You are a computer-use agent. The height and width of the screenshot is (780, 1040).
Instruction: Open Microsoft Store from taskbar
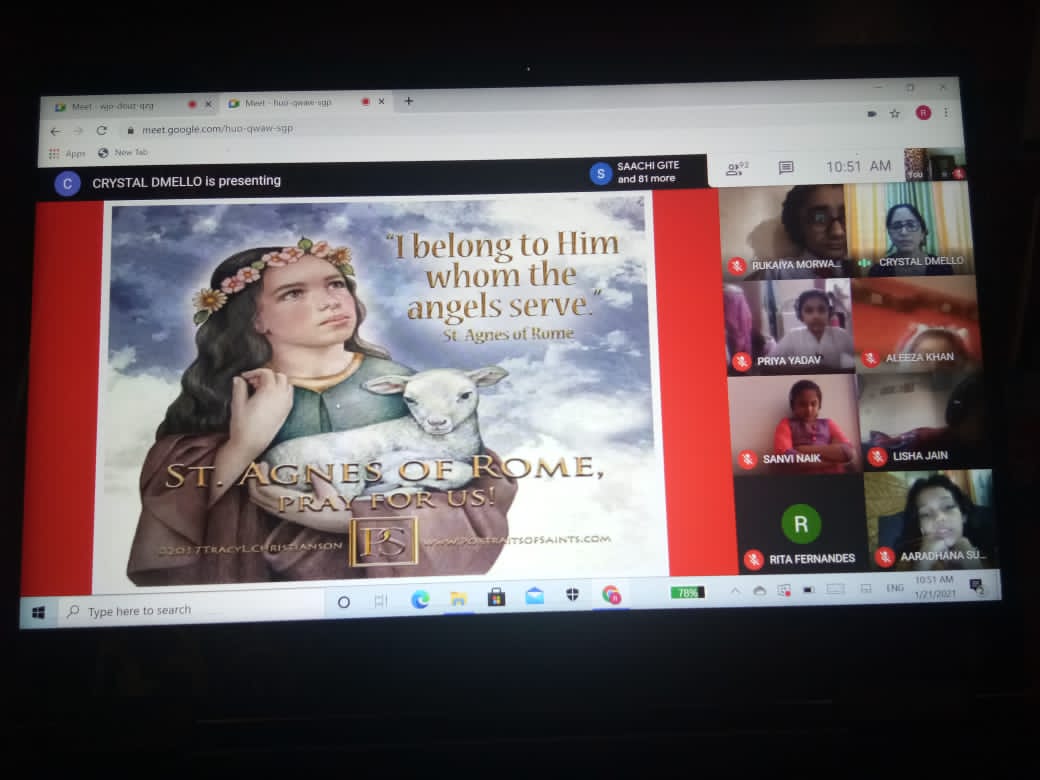(x=496, y=597)
